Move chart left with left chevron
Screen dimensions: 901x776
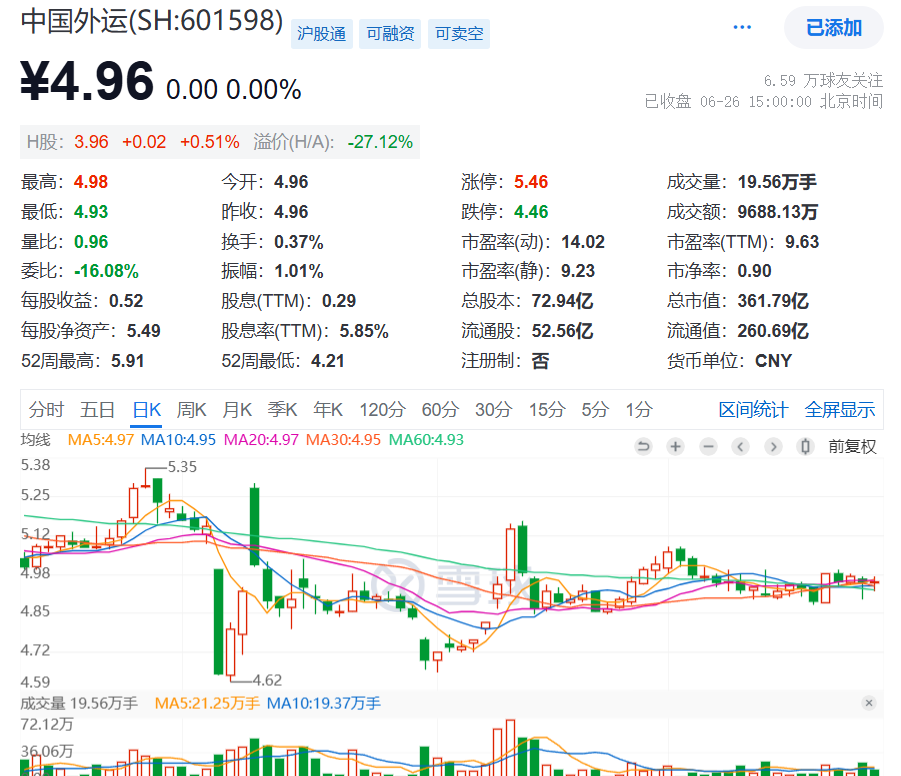point(741,447)
